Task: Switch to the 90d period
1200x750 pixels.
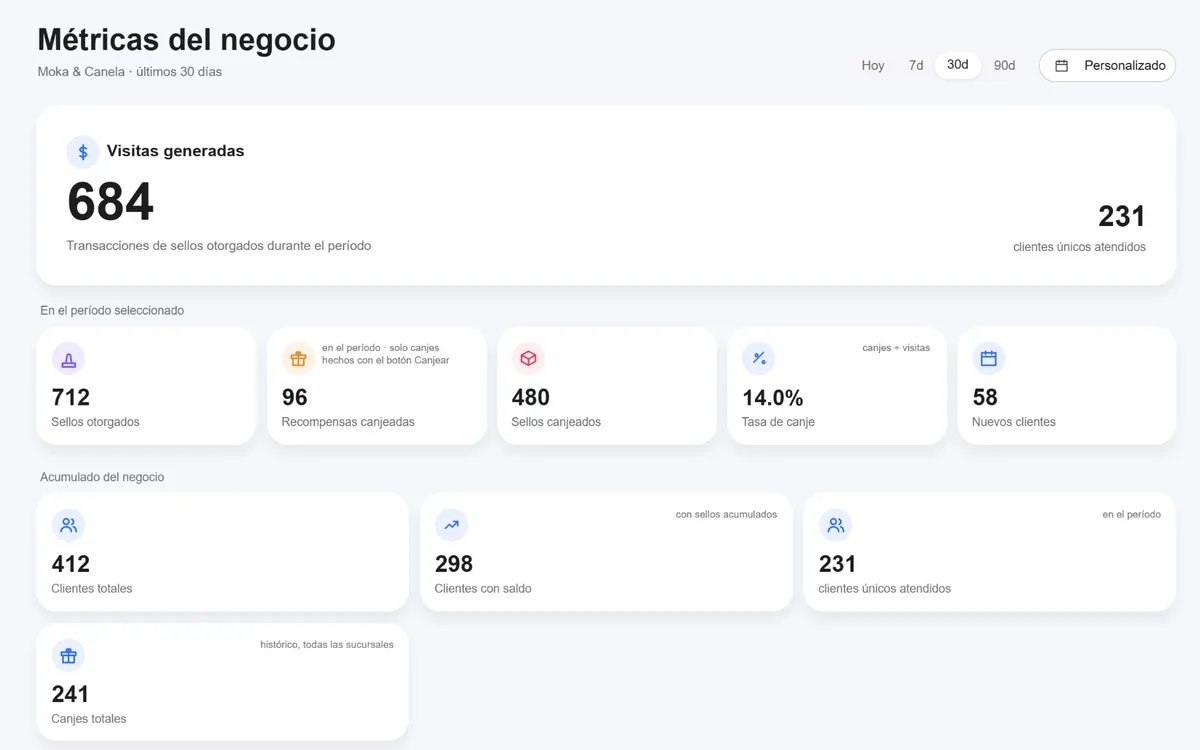Action: pyautogui.click(x=1004, y=66)
